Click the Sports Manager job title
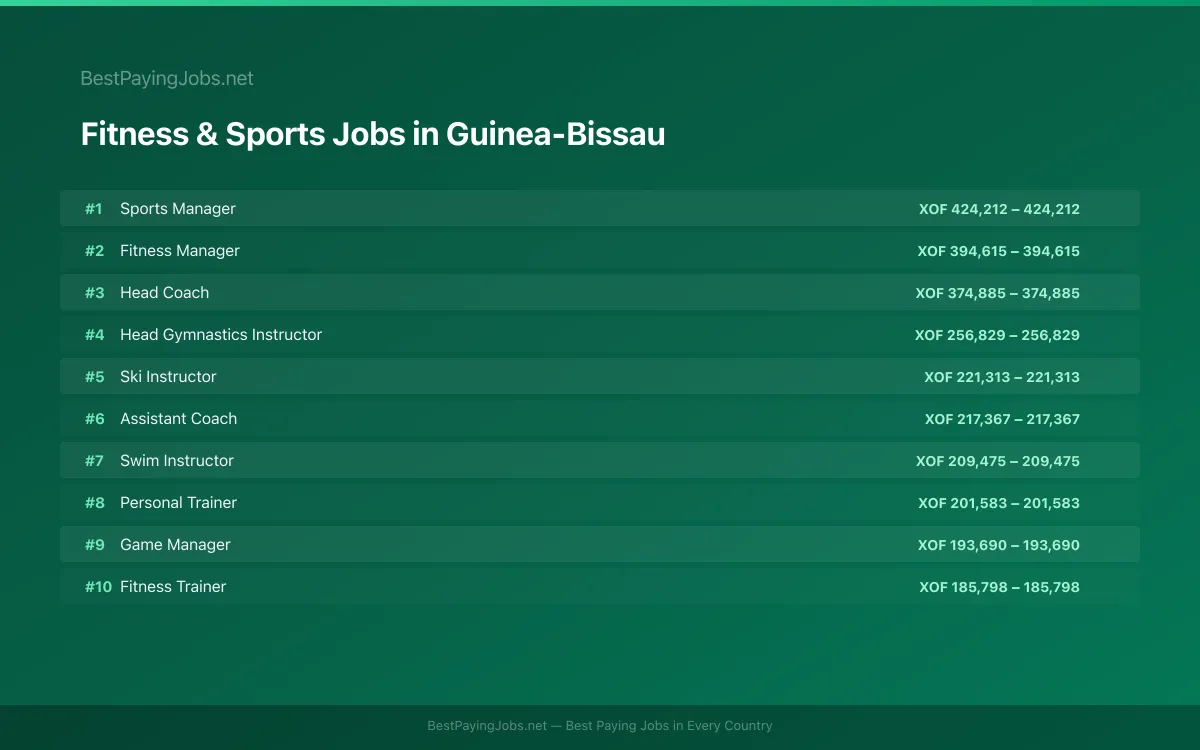The image size is (1200, 750). (178, 209)
